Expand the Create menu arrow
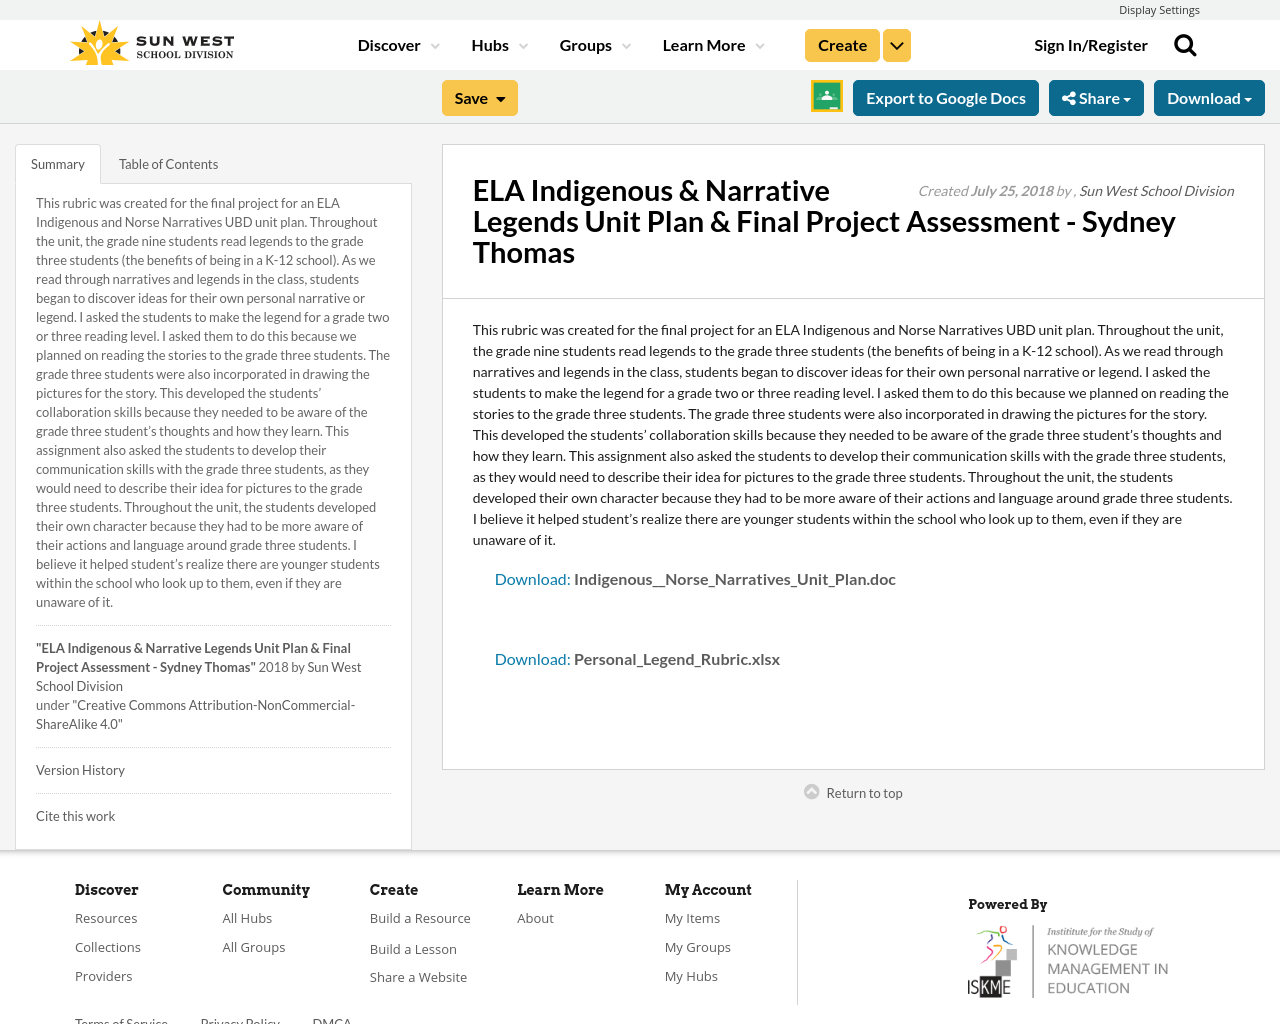 (x=896, y=44)
